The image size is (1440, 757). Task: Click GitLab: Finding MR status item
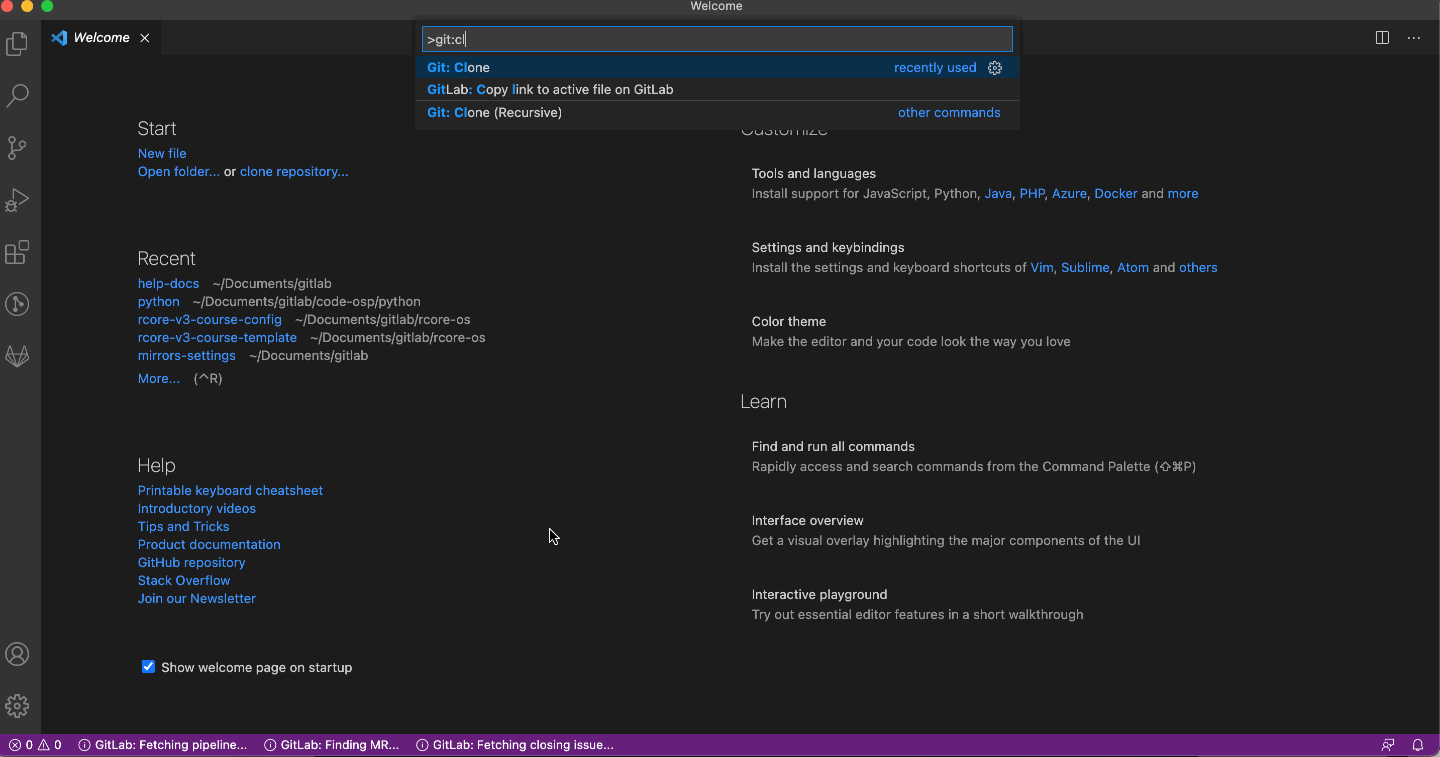tap(332, 745)
